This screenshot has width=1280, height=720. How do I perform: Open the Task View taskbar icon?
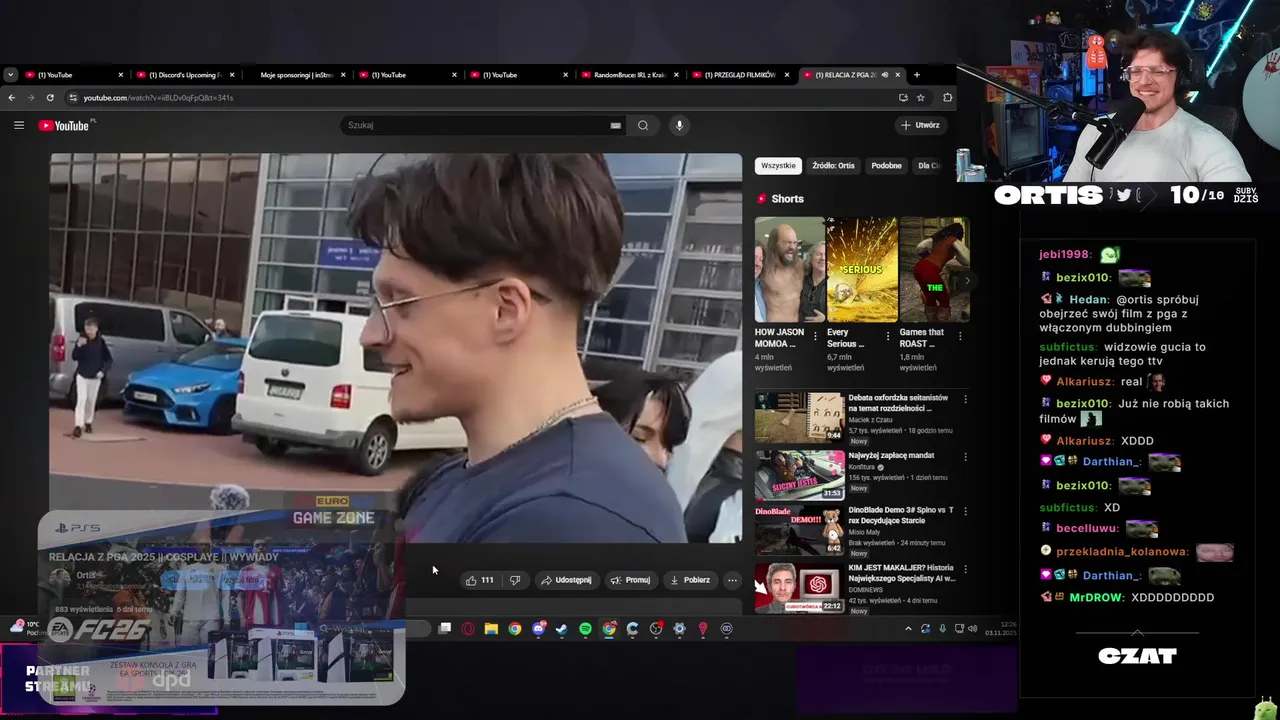[445, 628]
